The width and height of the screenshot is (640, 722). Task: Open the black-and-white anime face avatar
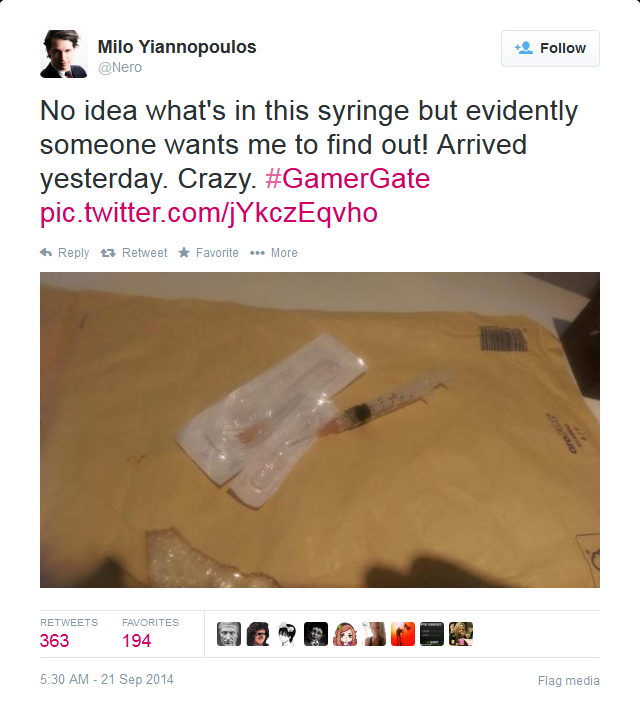click(287, 634)
